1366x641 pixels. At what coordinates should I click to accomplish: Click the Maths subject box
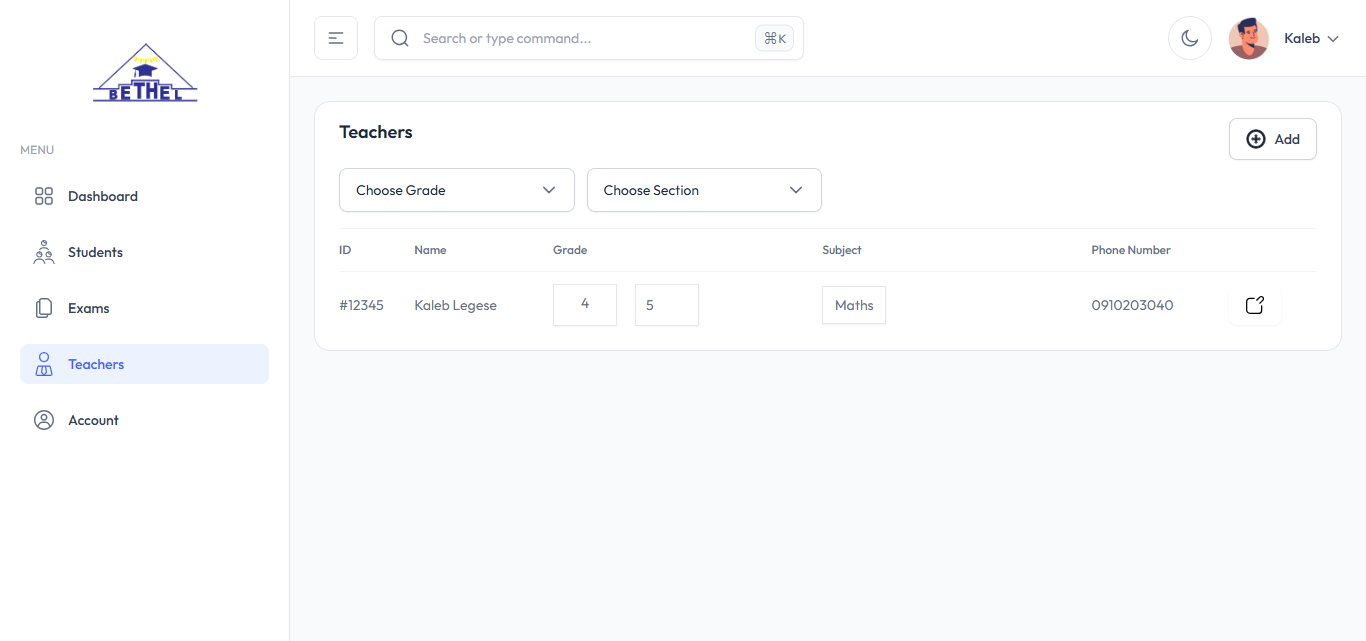854,305
